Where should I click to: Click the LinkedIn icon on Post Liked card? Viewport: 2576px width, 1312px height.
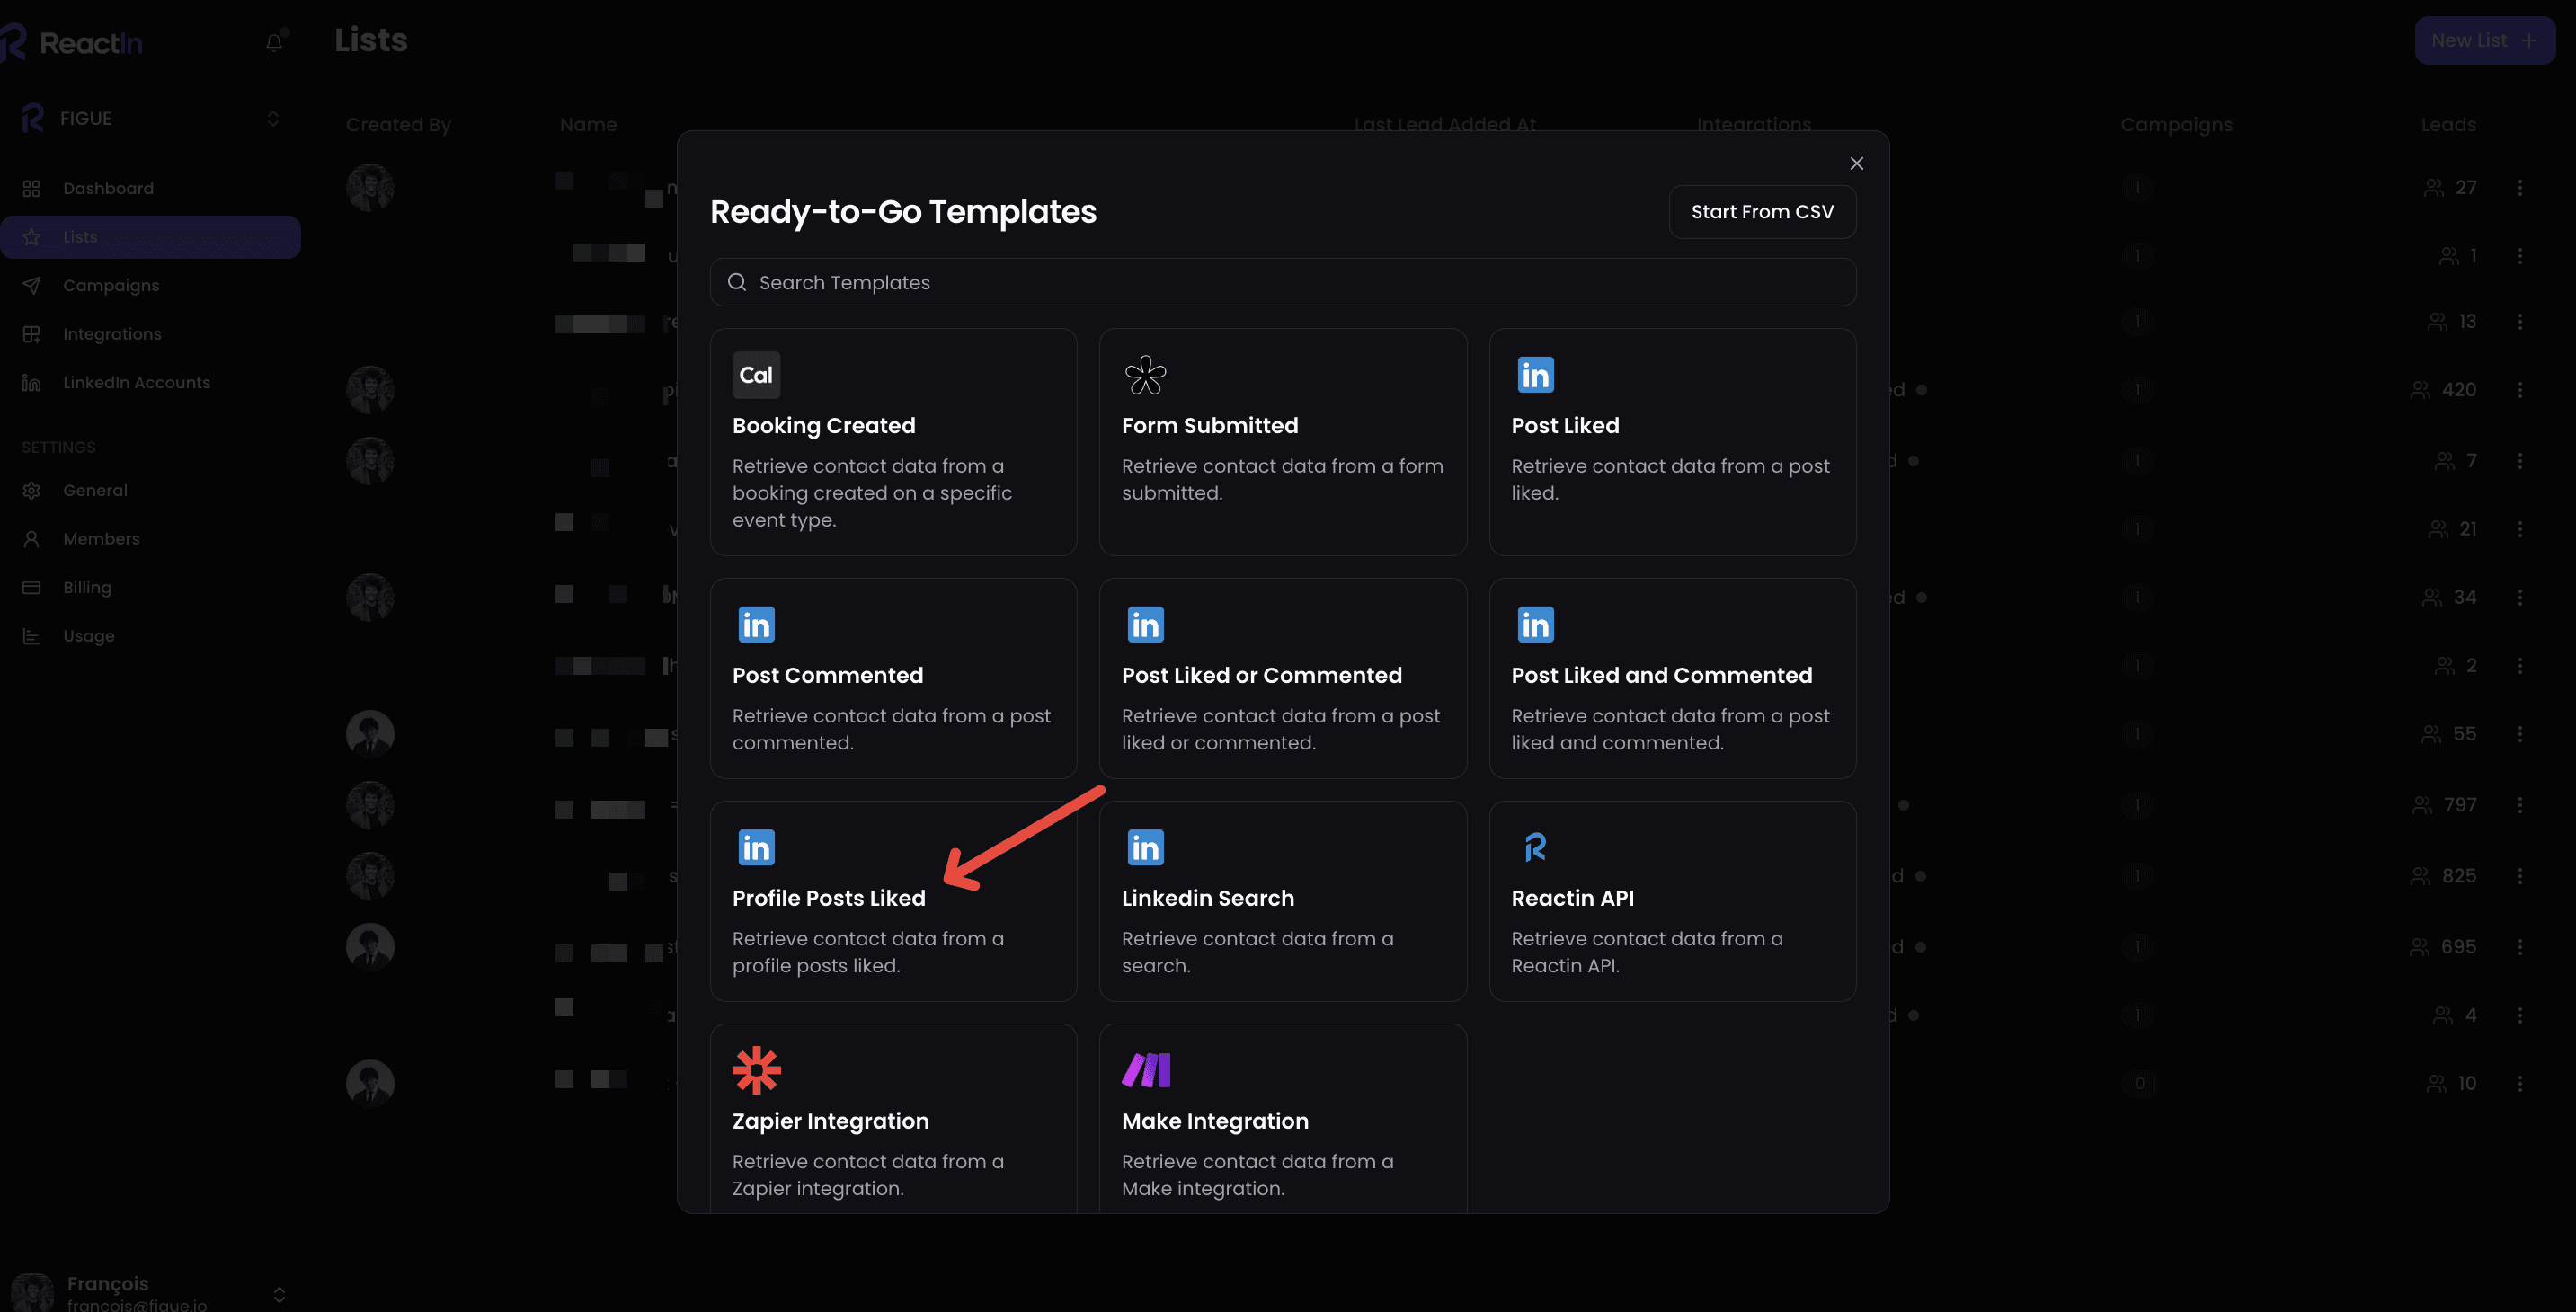[1535, 375]
